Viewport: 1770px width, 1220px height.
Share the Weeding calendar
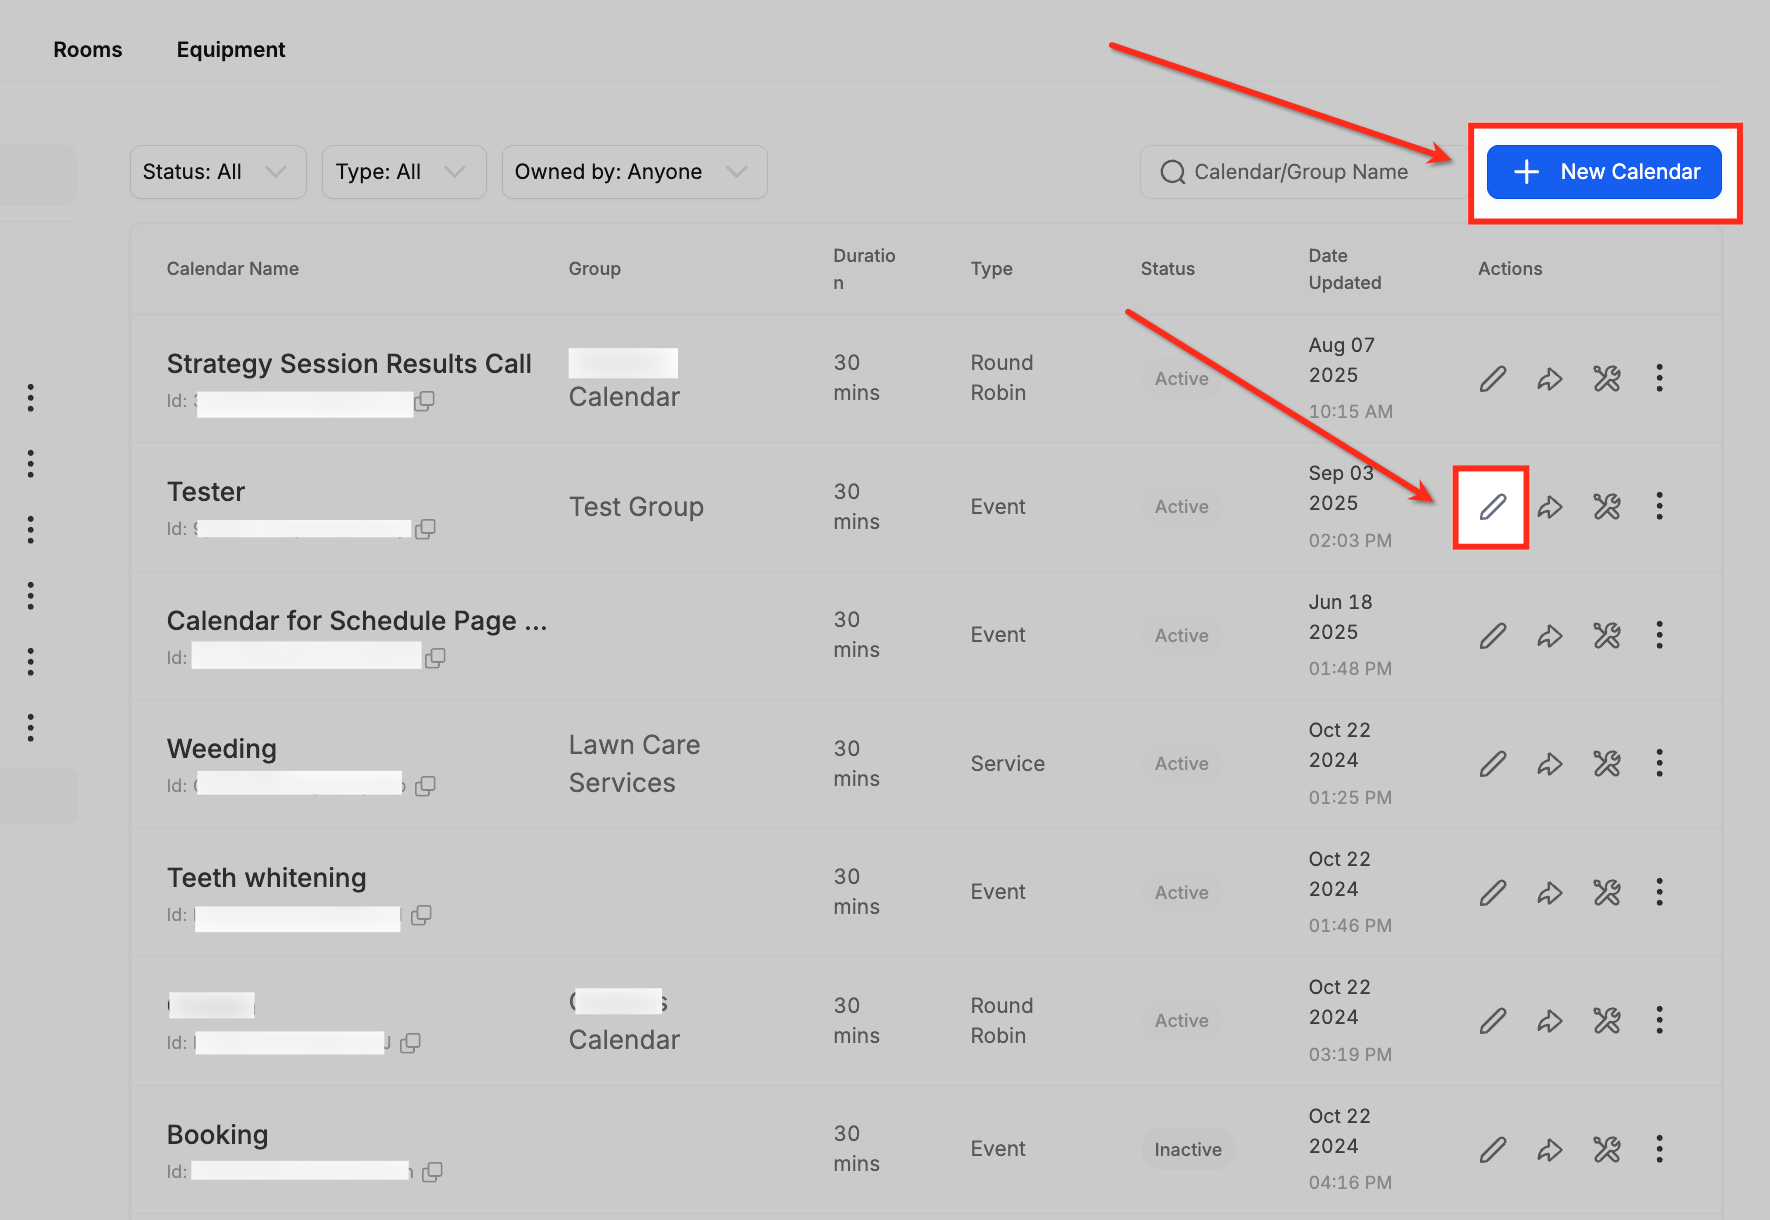click(1550, 764)
